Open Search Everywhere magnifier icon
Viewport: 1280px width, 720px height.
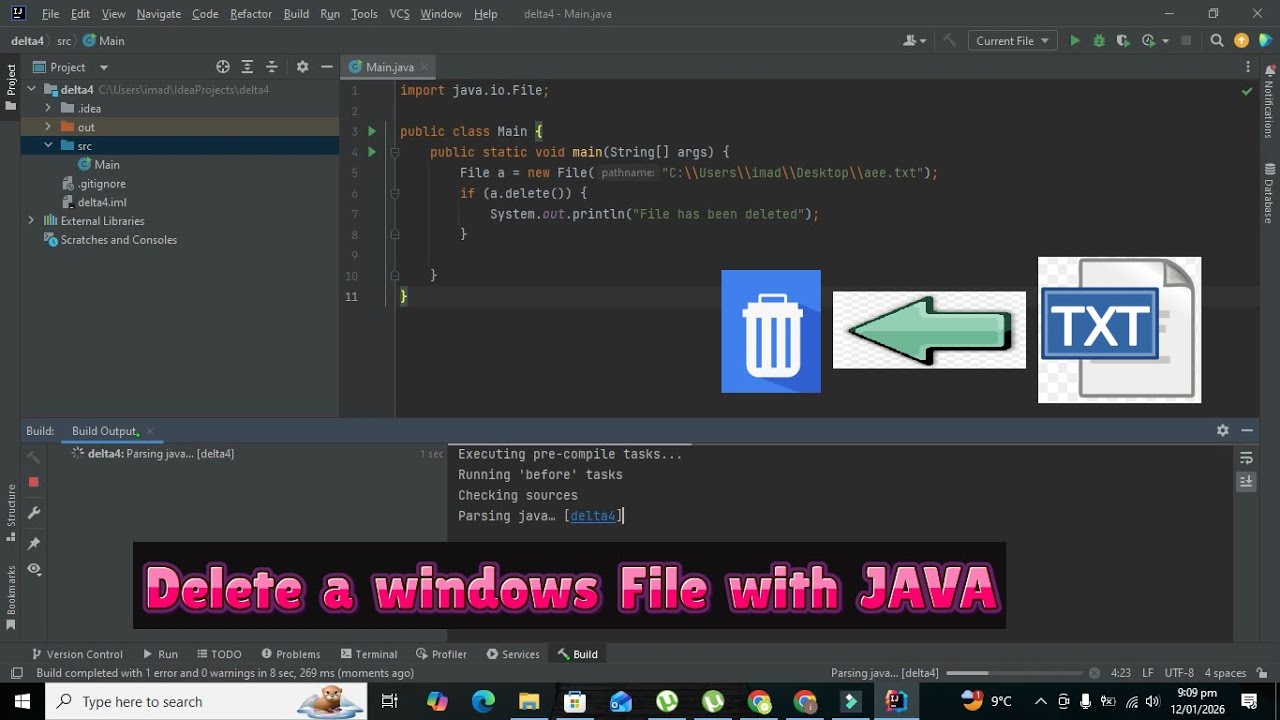click(x=1217, y=41)
